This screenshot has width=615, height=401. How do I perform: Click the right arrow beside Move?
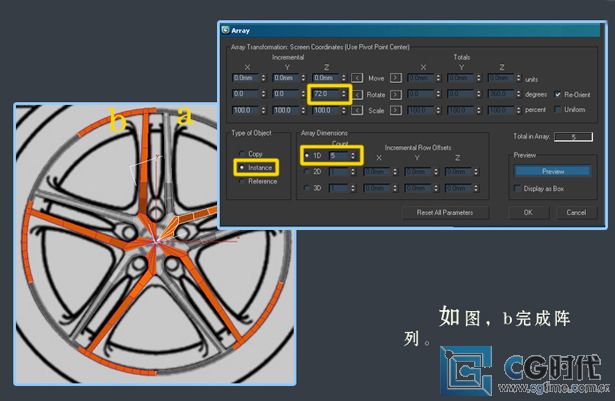(395, 77)
